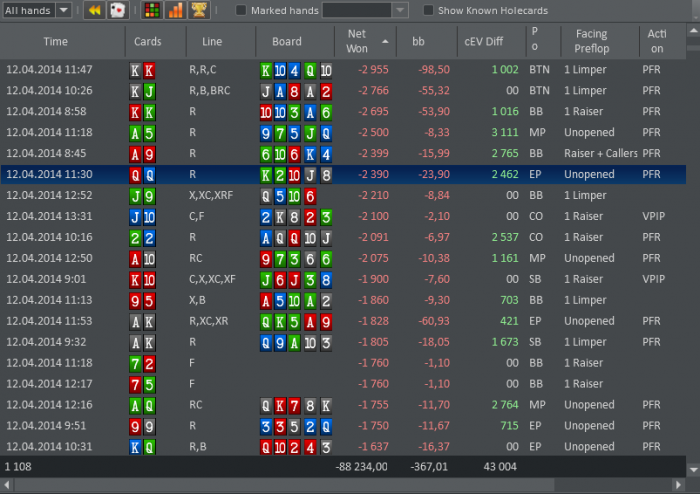The width and height of the screenshot is (700, 494).
Task: Select the 12.04.2014 11:13 hand row
Action: [x=343, y=300]
